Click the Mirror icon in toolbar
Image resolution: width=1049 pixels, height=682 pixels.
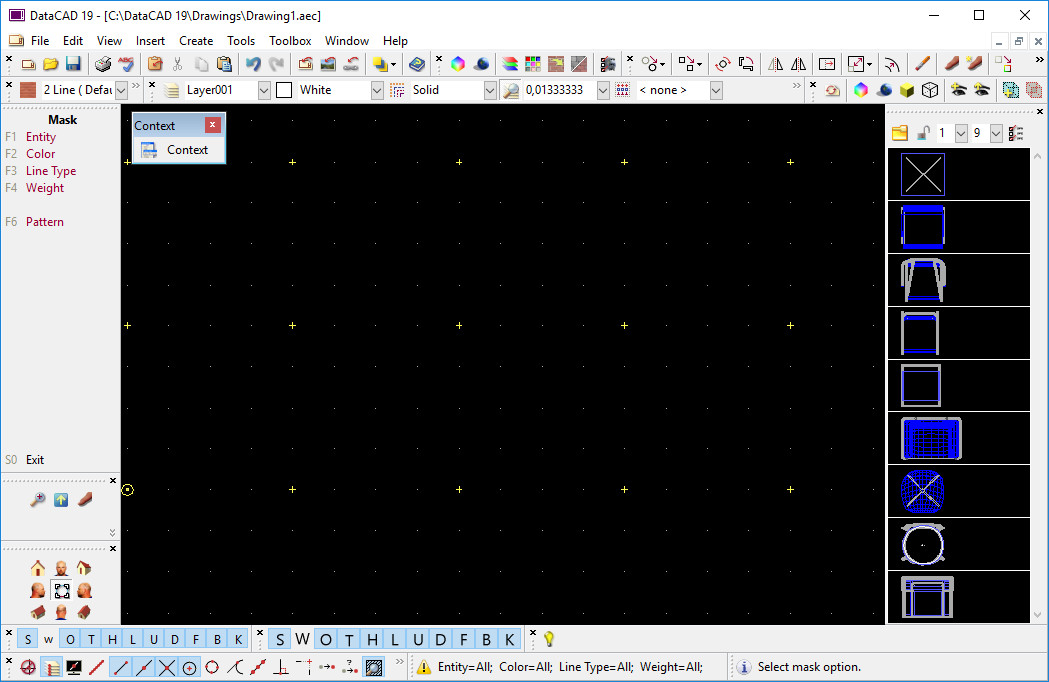coord(775,64)
